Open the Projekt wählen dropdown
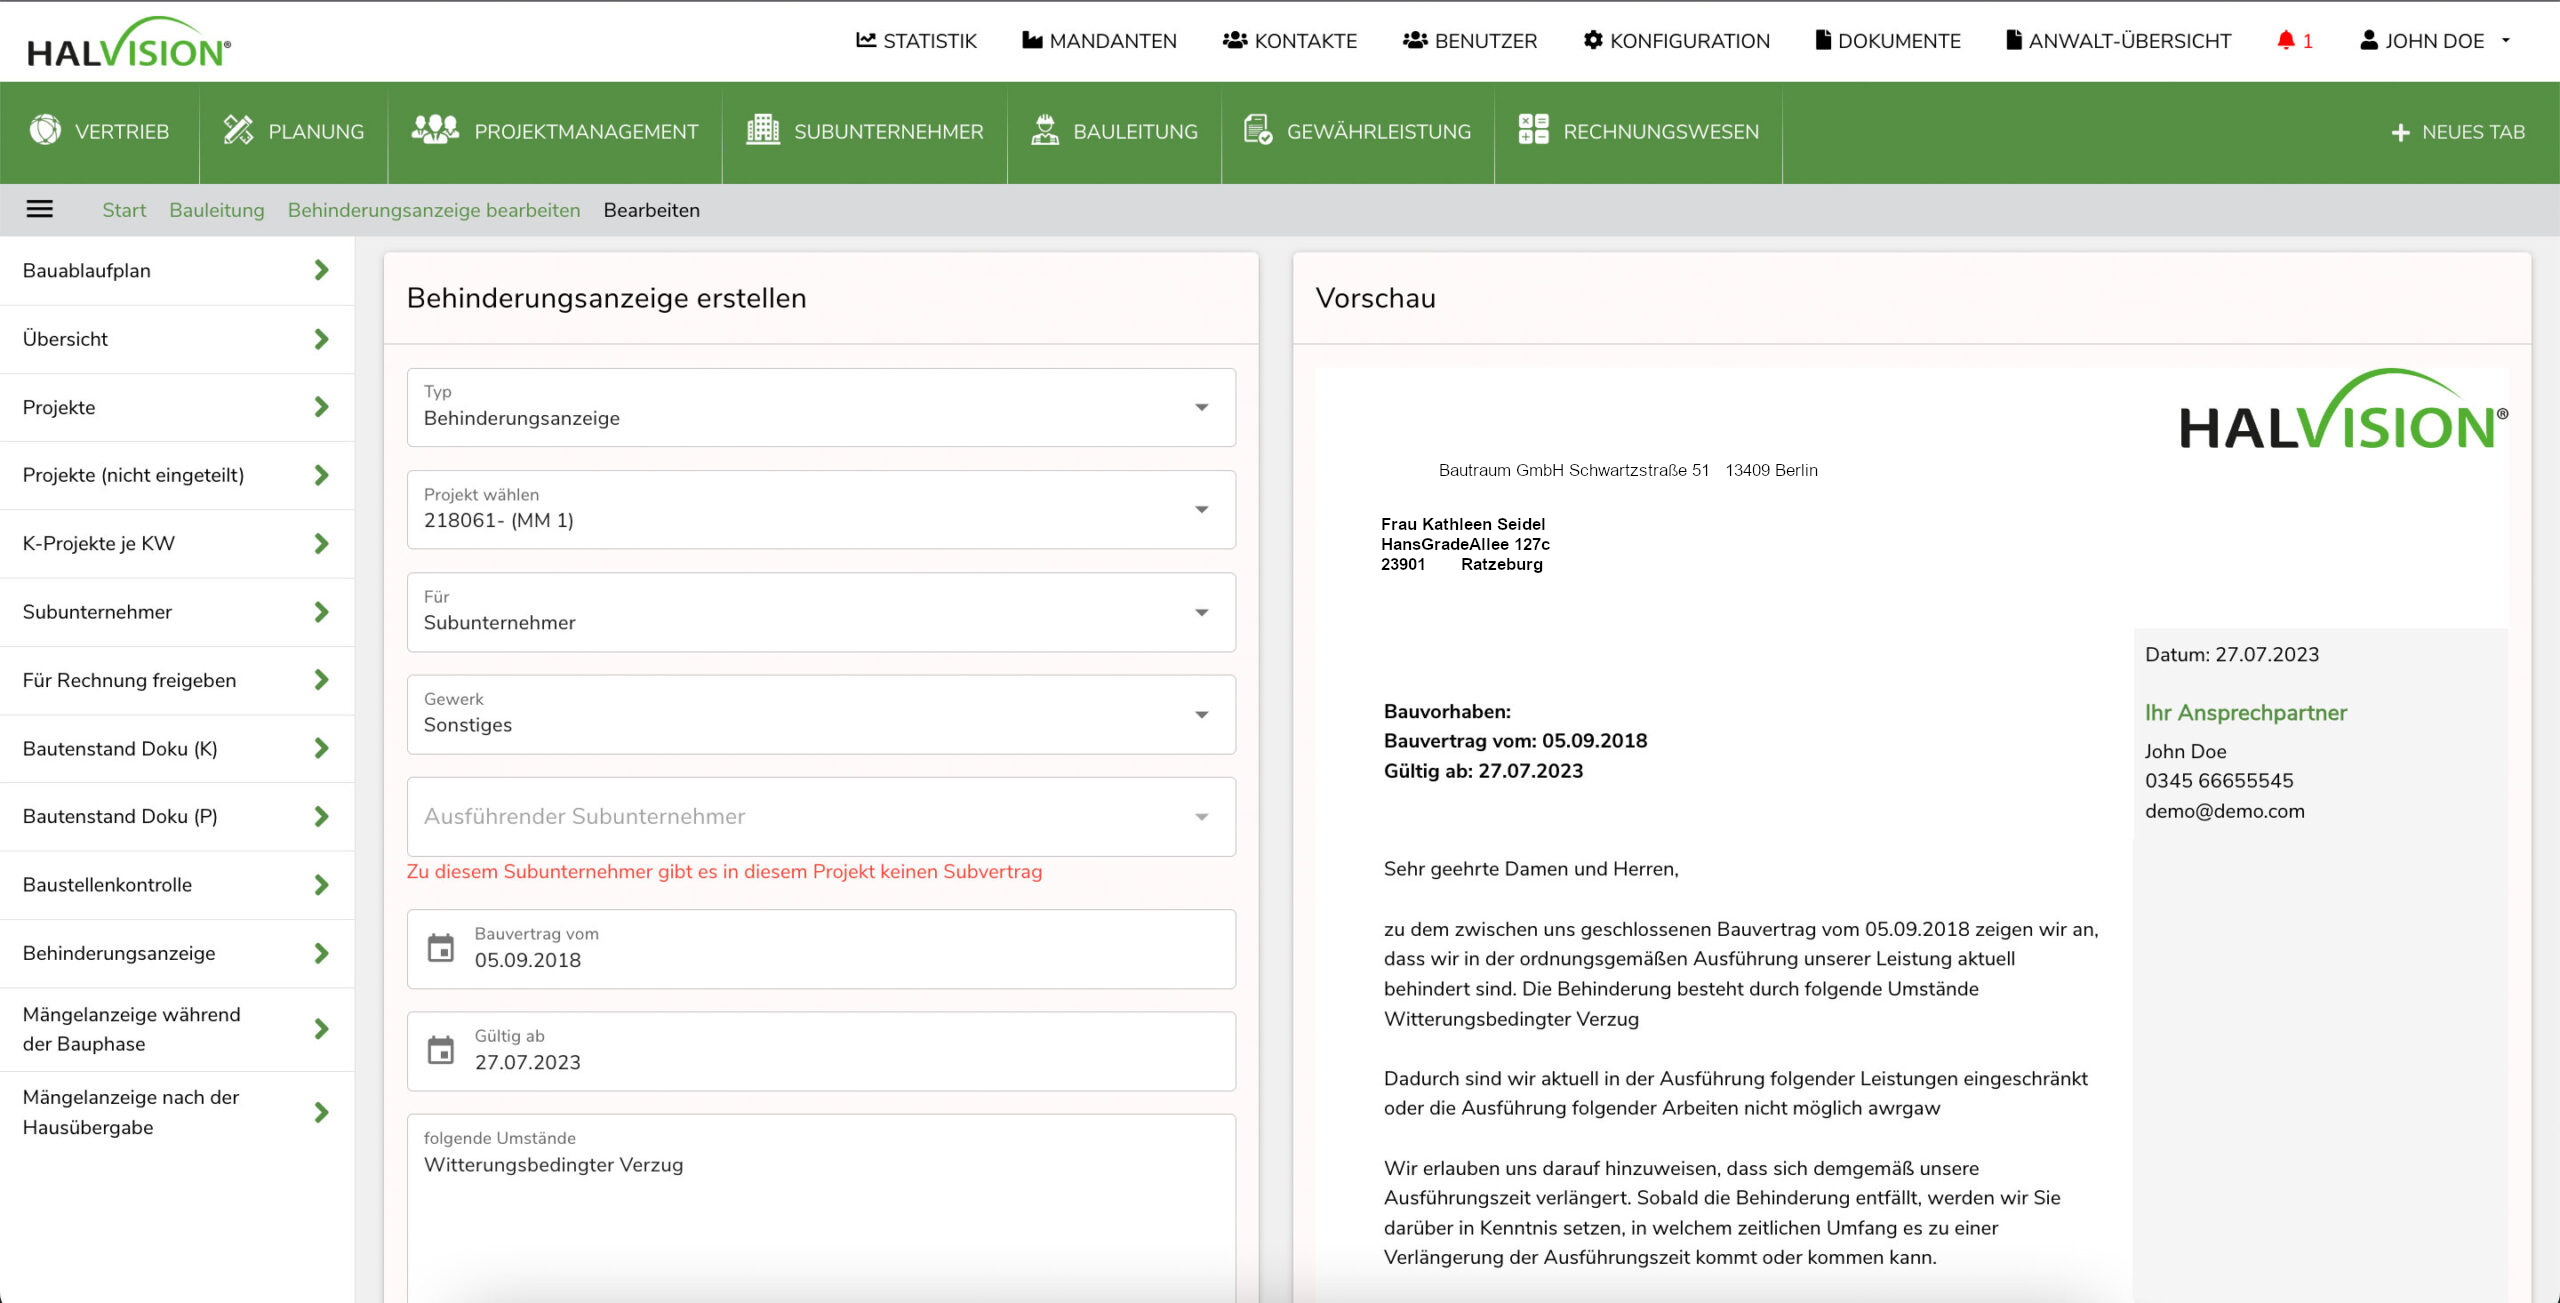This screenshot has height=1303, width=2560. (821, 509)
